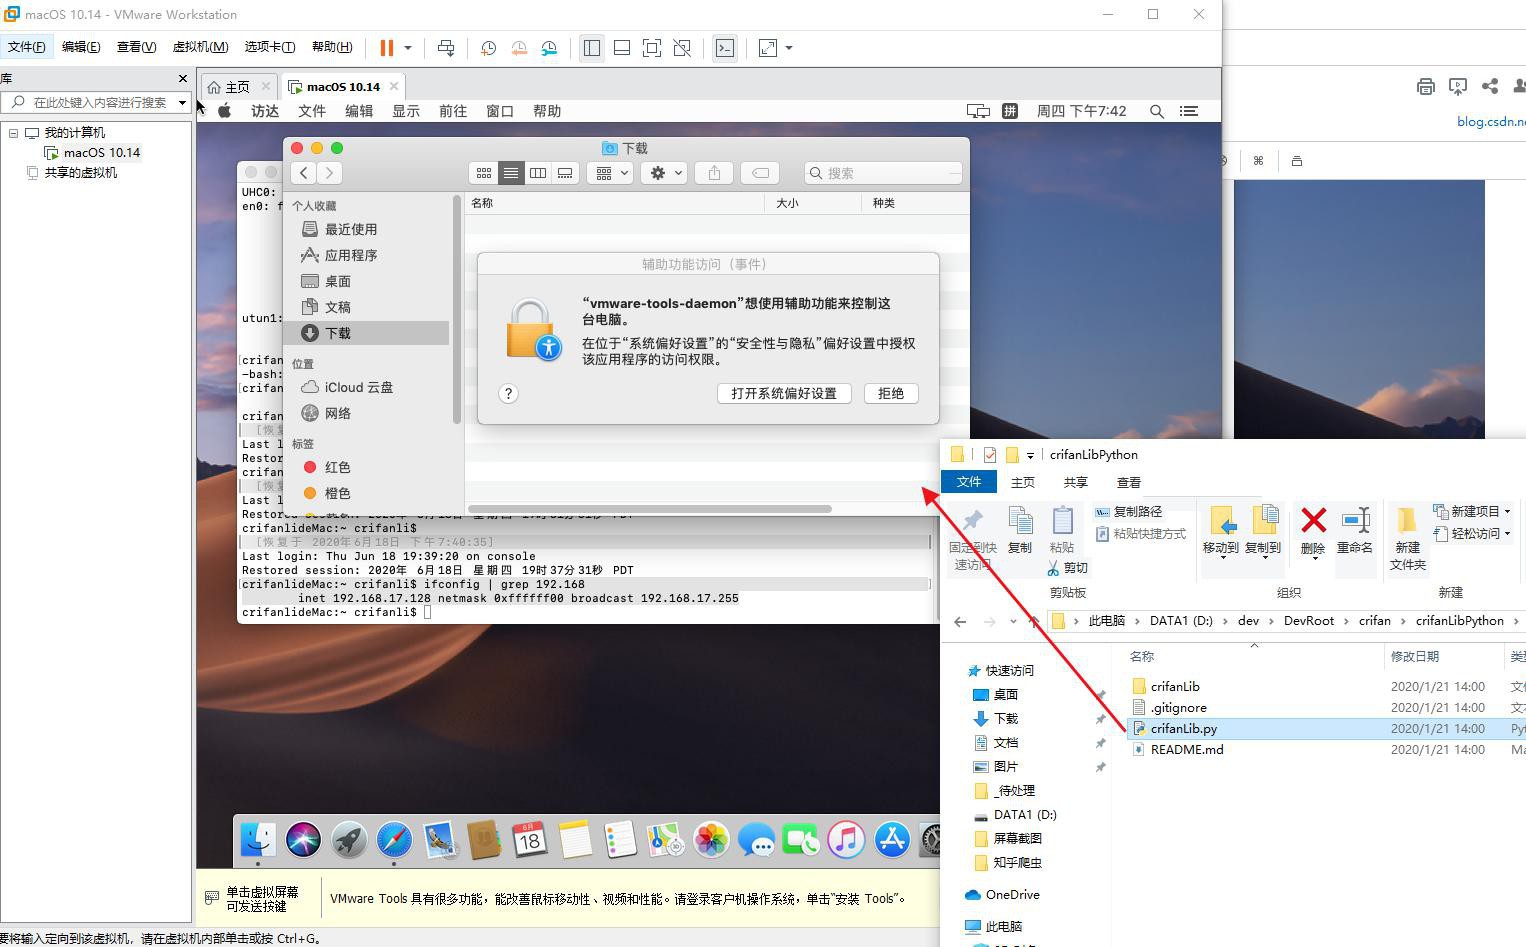Select 应用程序 in Finder sidebar

350,255
